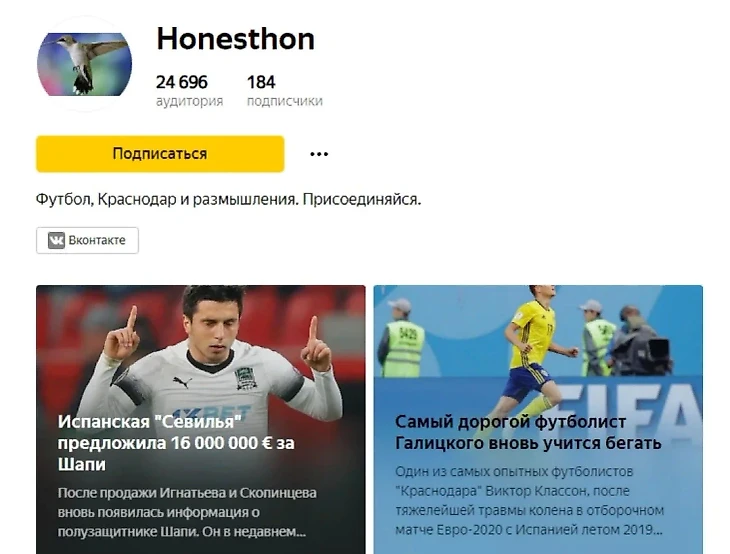Click the аудитория label
This screenshot has width=730, height=554.
[x=189, y=101]
